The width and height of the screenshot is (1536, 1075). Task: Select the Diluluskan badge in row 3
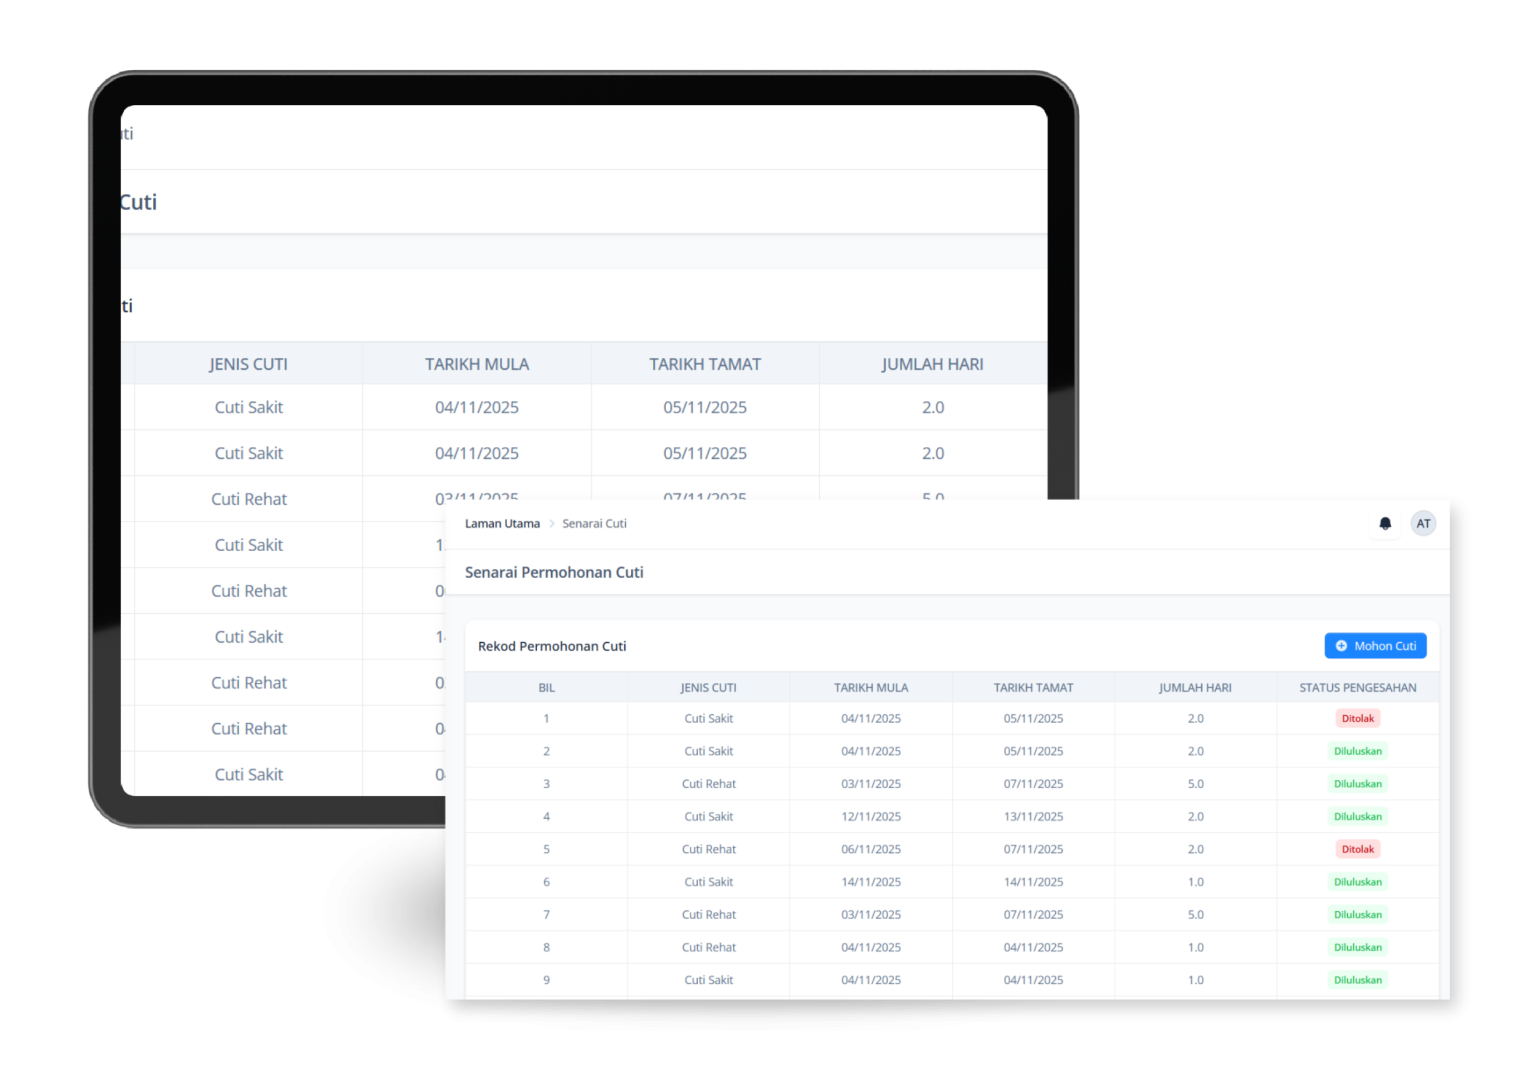click(1357, 784)
